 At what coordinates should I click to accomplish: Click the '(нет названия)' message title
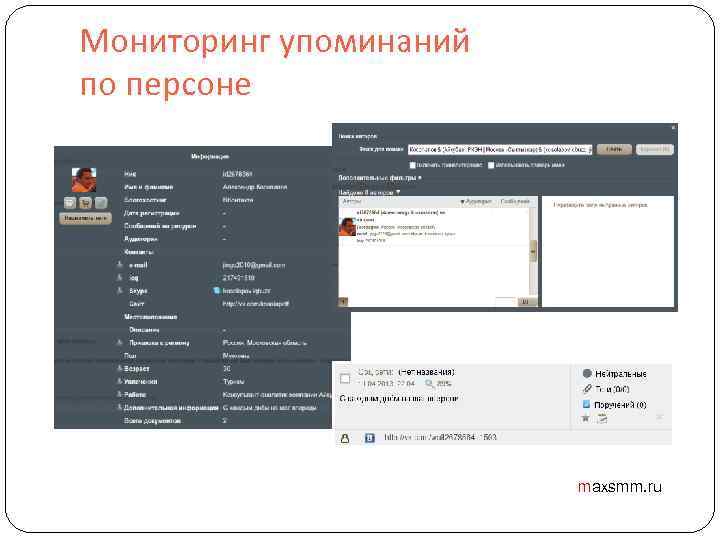click(427, 371)
